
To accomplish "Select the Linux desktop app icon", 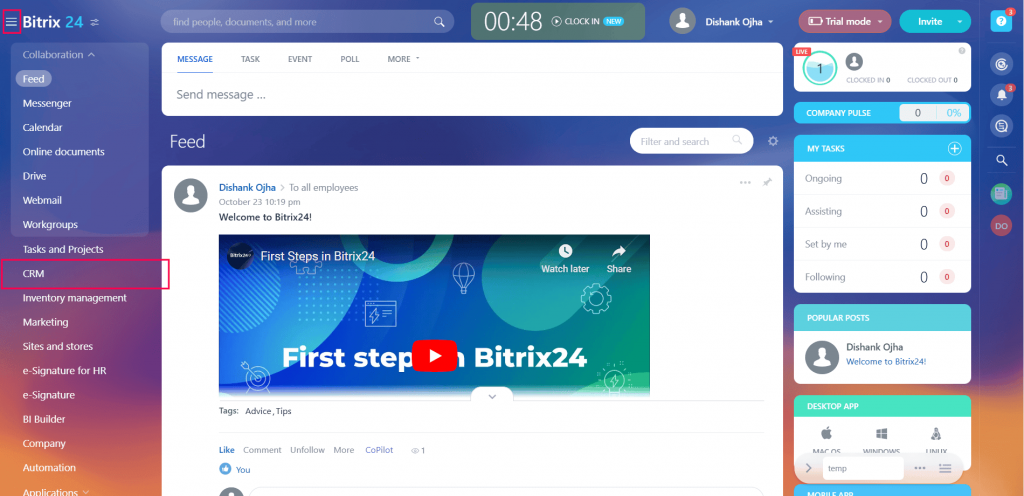I will pos(936,434).
